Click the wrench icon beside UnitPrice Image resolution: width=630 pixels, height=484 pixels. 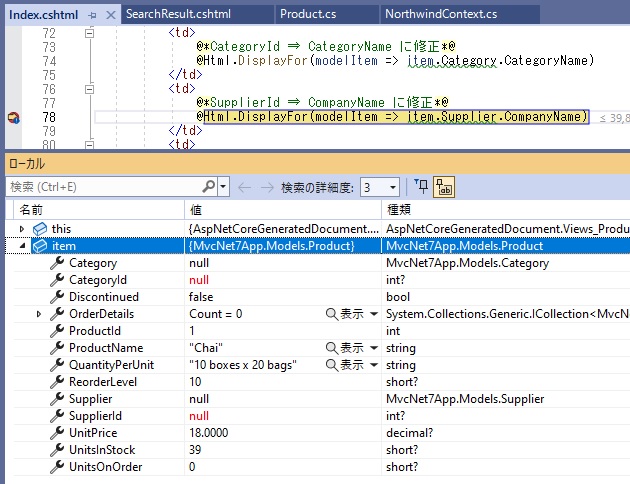tap(57, 432)
